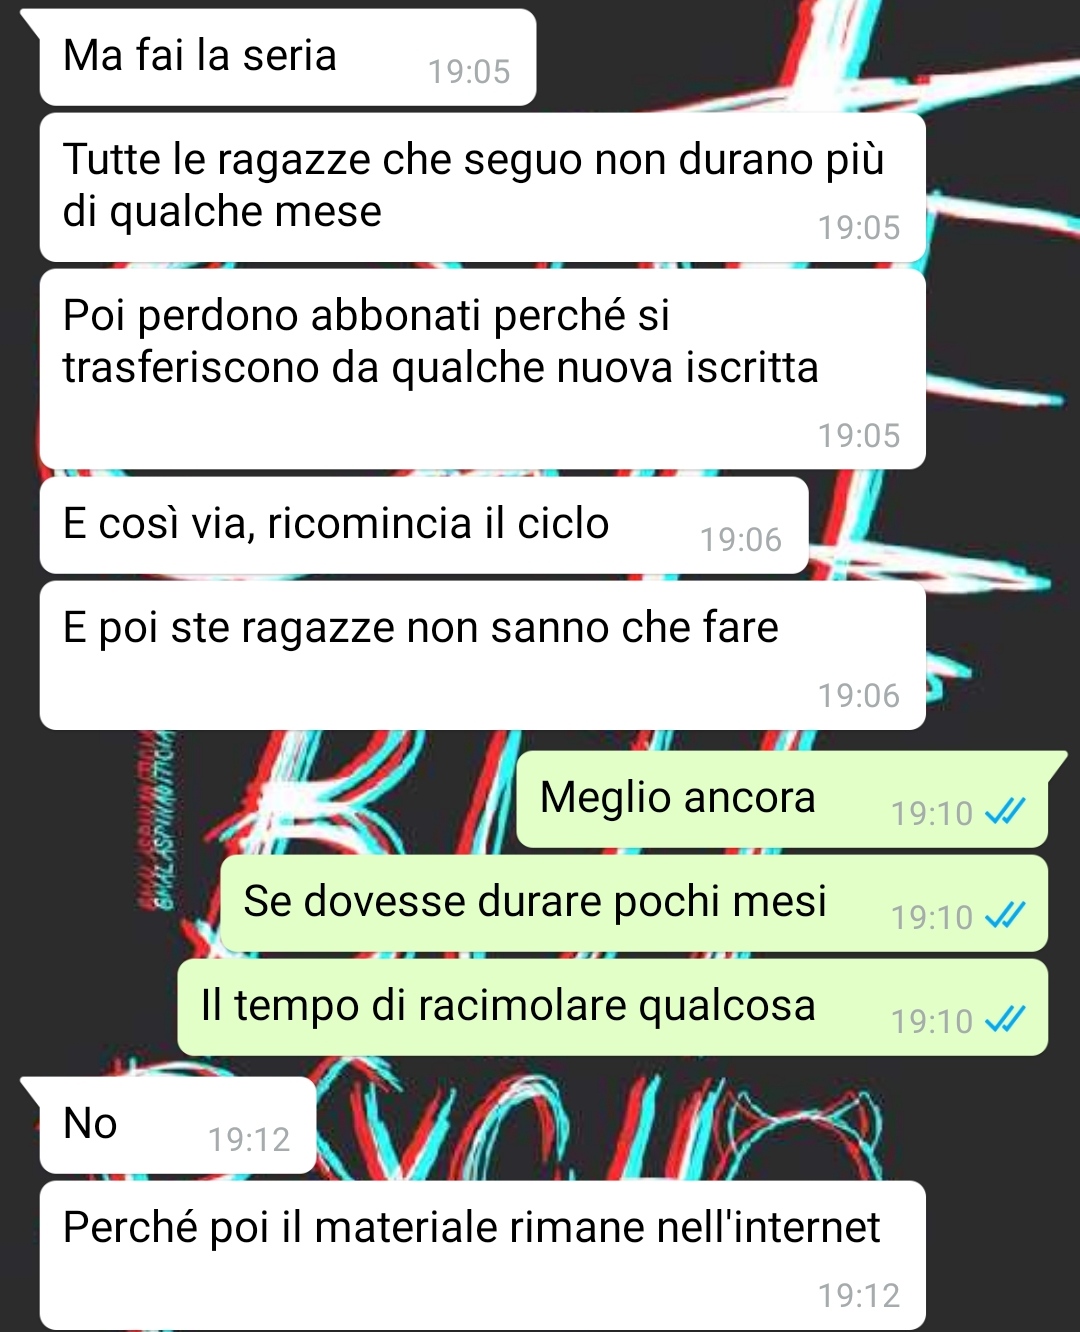Tap the 19:05 timestamp under 'di qualche mese'
The width and height of the screenshot is (1080, 1332).
[x=859, y=228]
